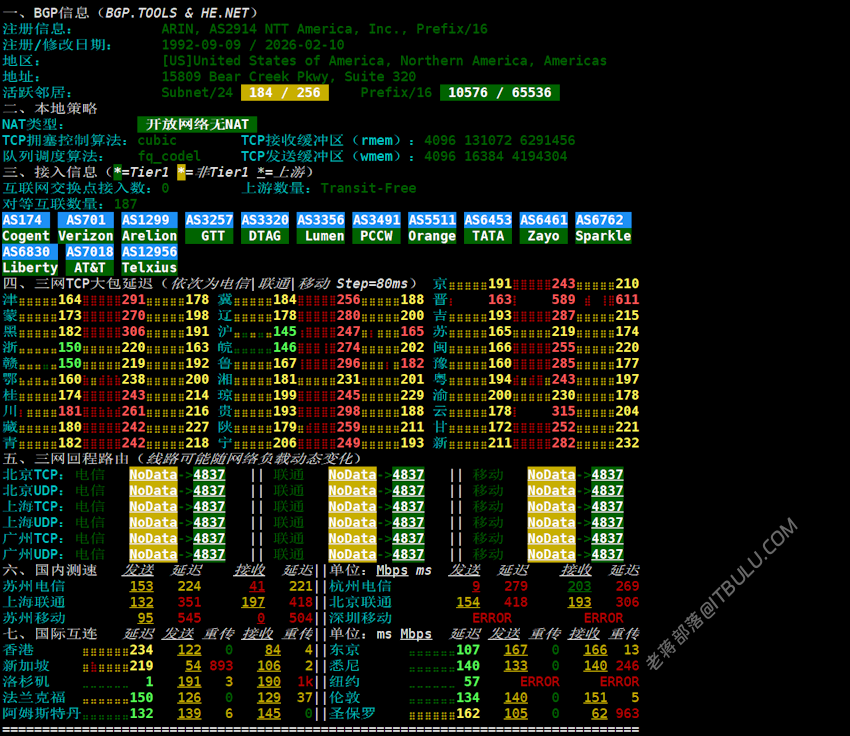Click the 七、国际互连 section heading
This screenshot has width=850, height=736.
coord(50,634)
